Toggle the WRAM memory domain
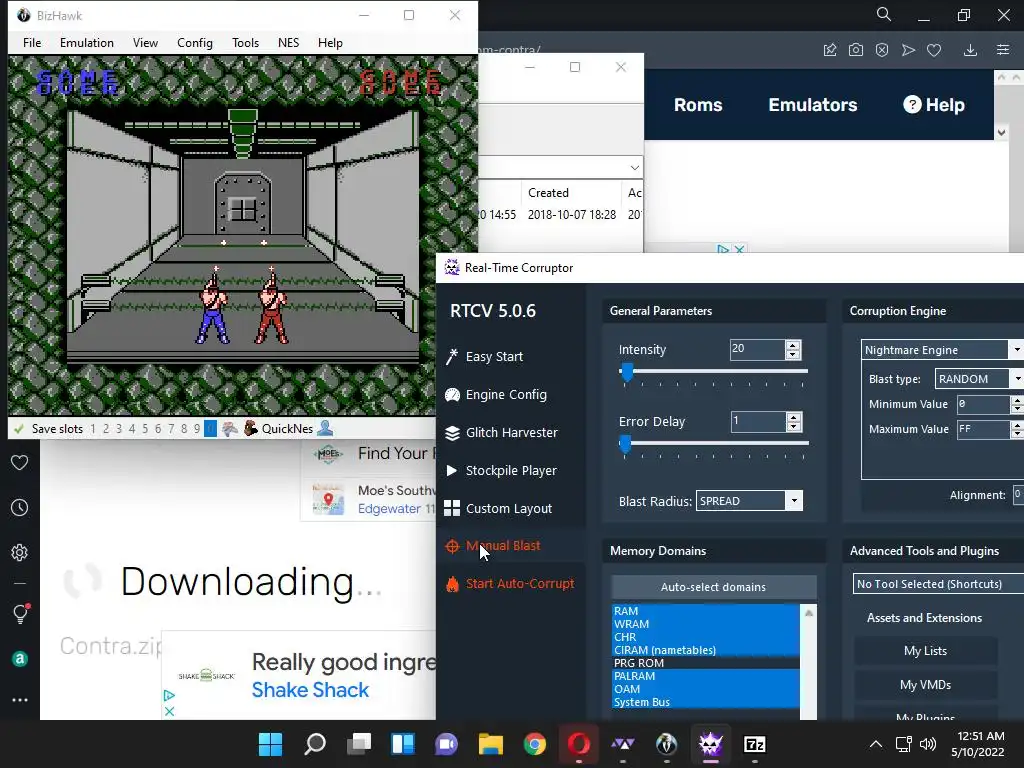 click(x=705, y=624)
